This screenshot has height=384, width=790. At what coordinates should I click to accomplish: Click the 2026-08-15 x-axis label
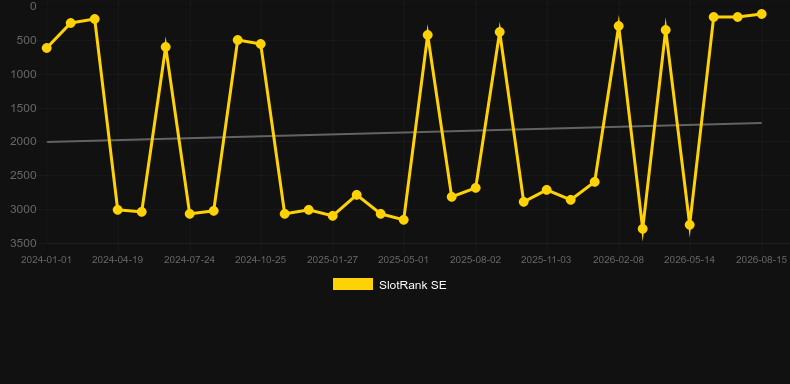point(761,260)
